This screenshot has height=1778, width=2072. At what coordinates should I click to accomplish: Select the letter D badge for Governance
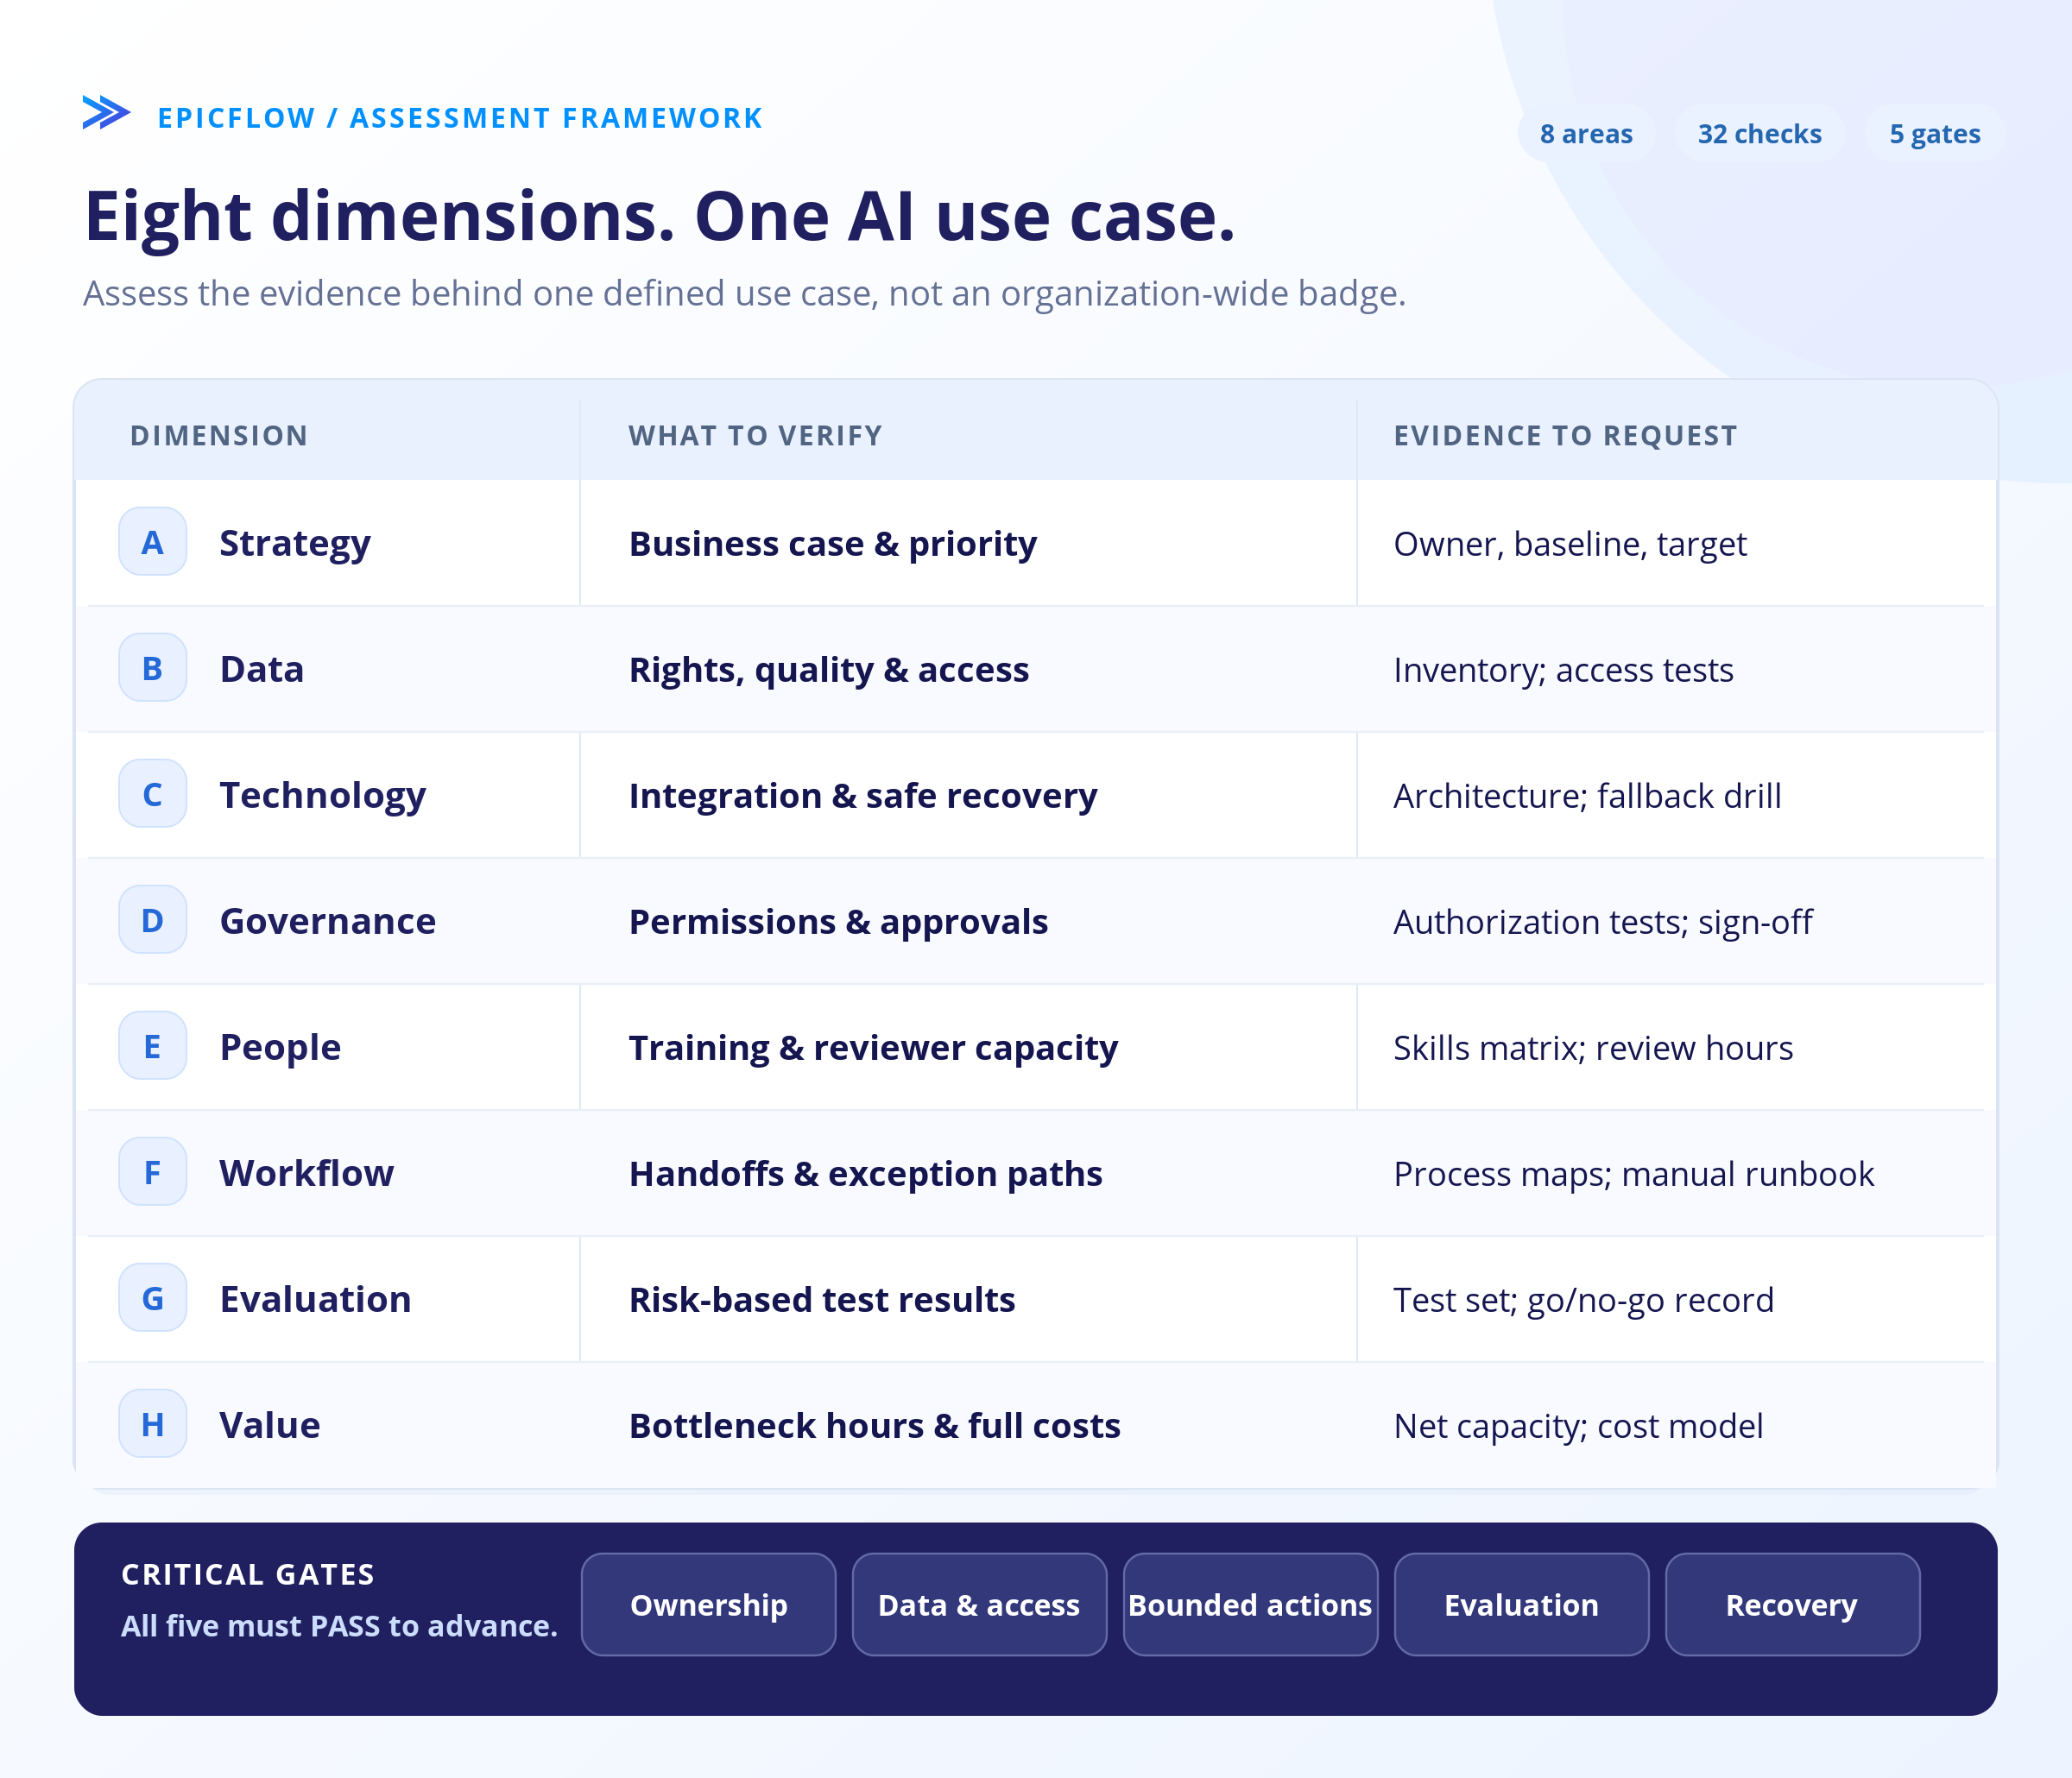click(x=152, y=919)
